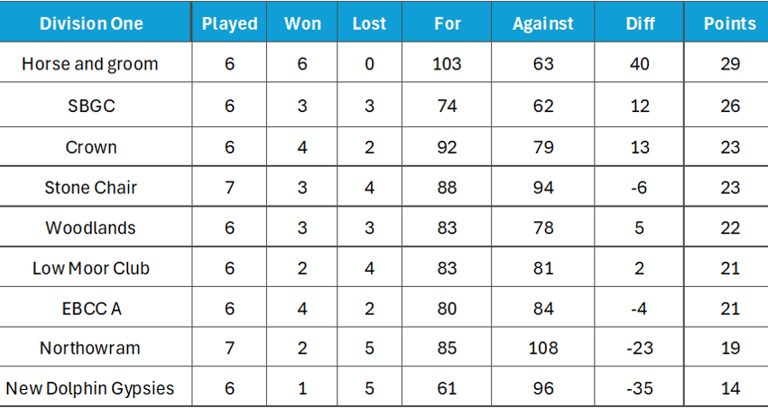The height and width of the screenshot is (408, 768).
Task: Click the Division One header cell
Action: pyautogui.click(x=91, y=23)
